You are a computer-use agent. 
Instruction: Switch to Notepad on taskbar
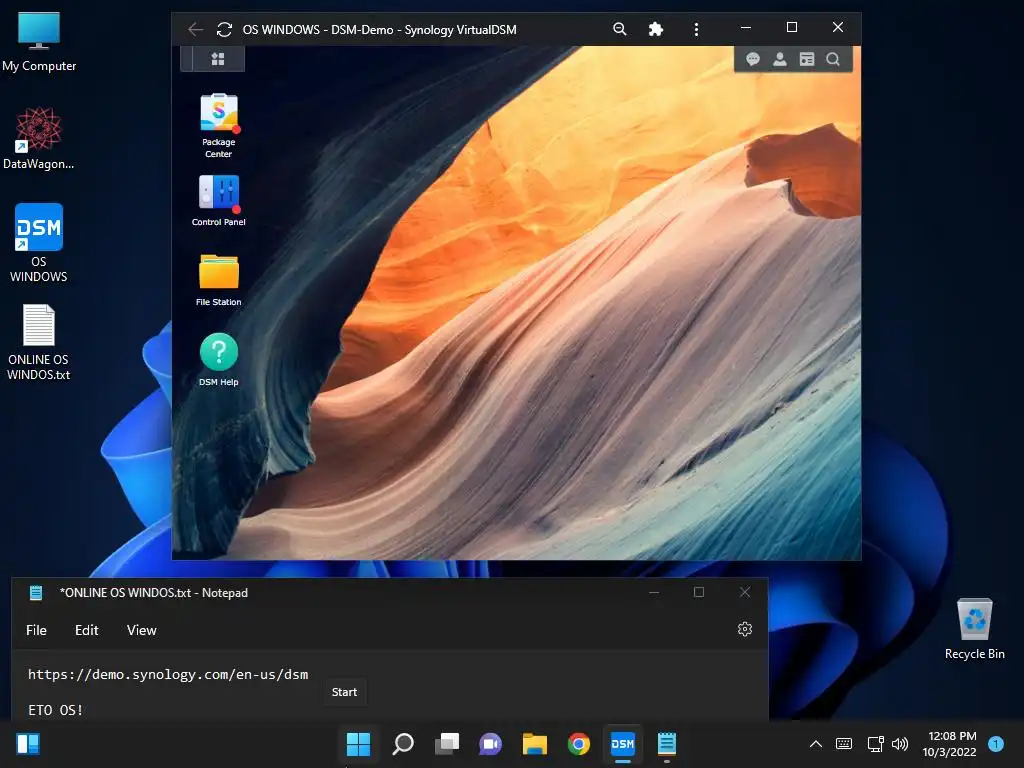click(667, 744)
